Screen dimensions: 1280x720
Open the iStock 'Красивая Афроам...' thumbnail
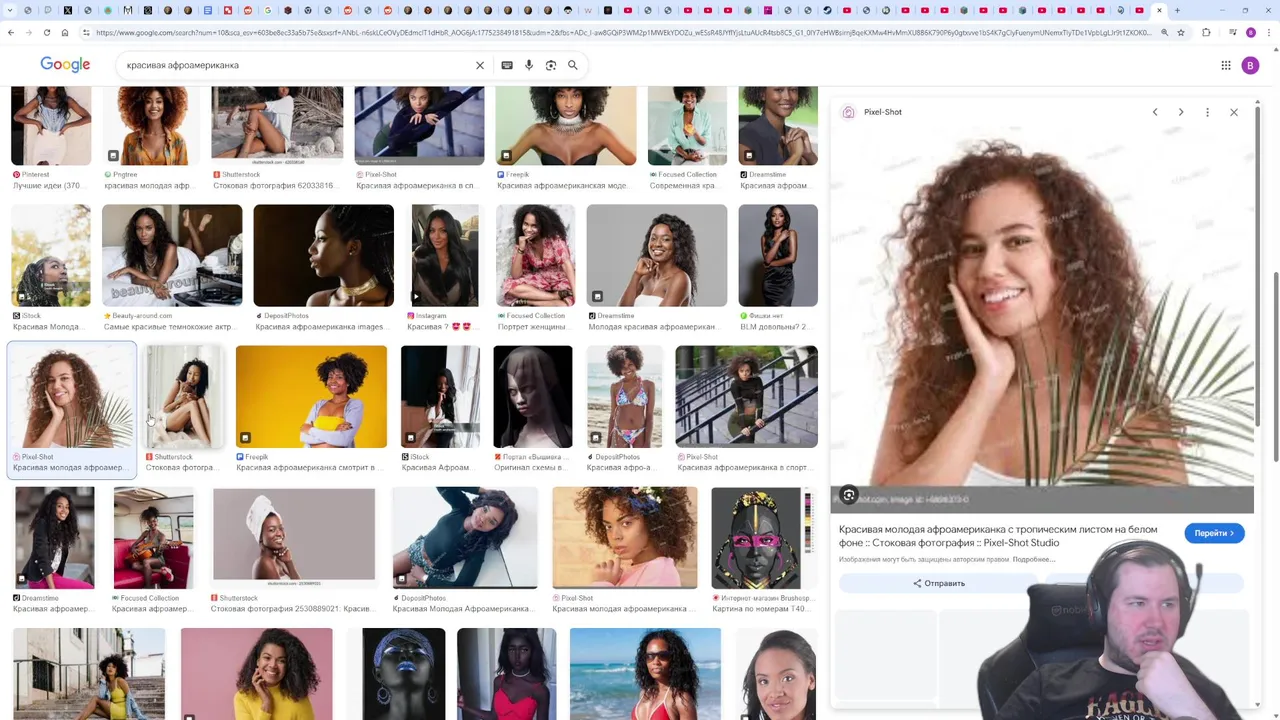click(440, 397)
